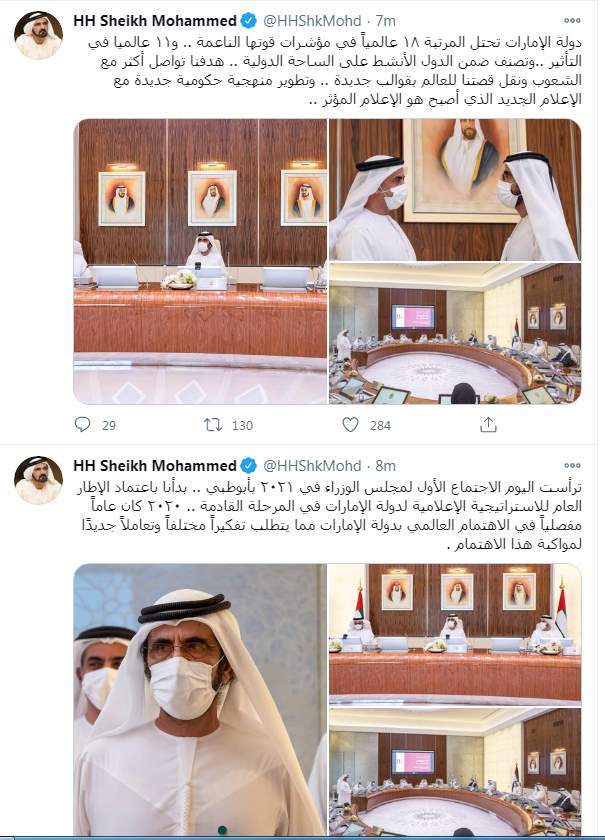Open profile avatar on the first tweet
Screen dimensions: 605x840
point(39,35)
